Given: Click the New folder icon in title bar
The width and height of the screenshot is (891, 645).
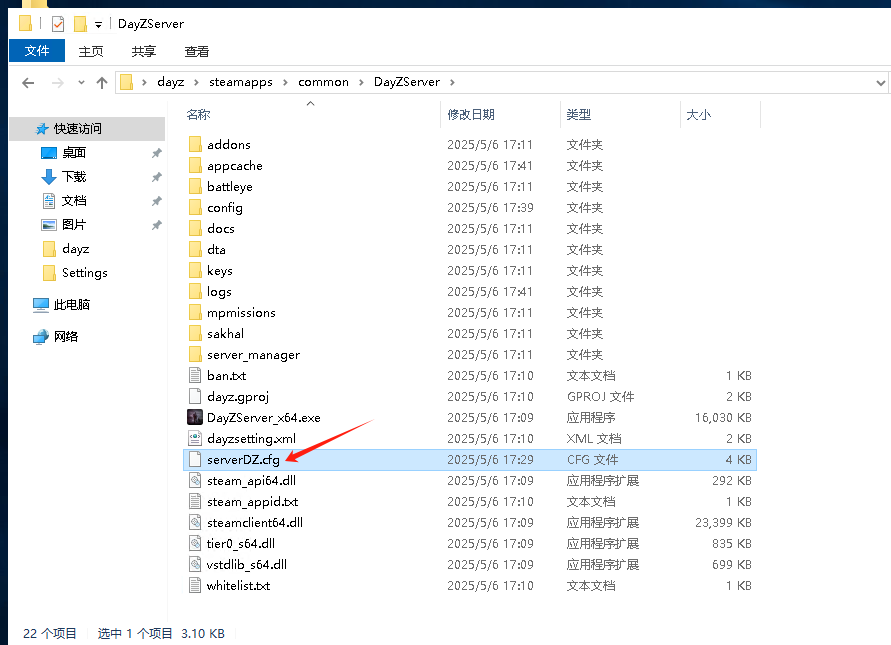Looking at the screenshot, I should point(81,24).
